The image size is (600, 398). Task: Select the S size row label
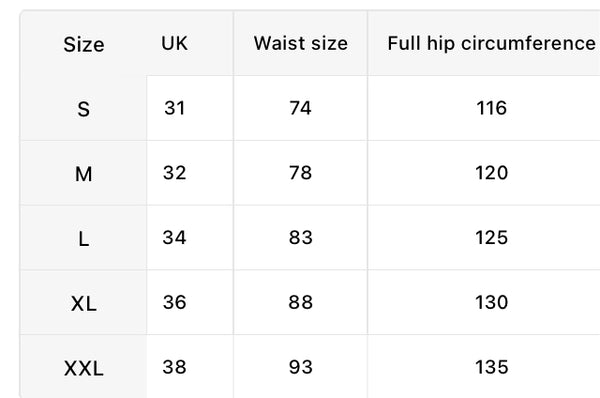[83, 109]
